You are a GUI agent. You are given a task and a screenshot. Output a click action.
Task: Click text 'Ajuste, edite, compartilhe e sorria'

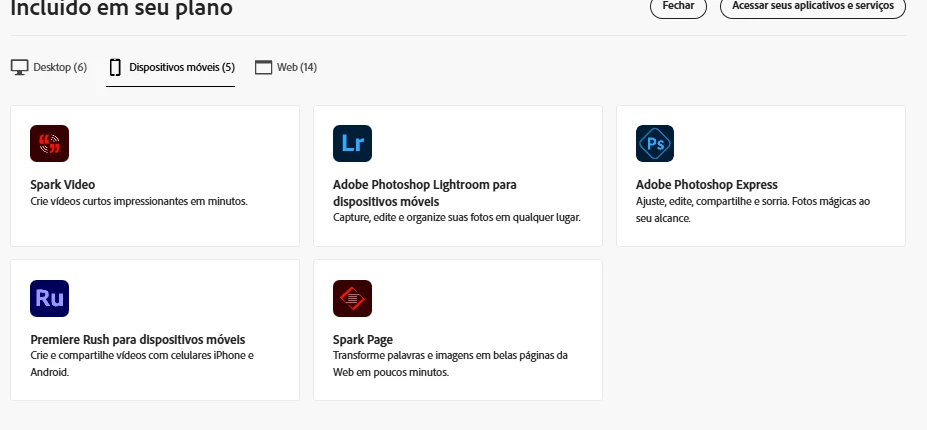point(712,201)
